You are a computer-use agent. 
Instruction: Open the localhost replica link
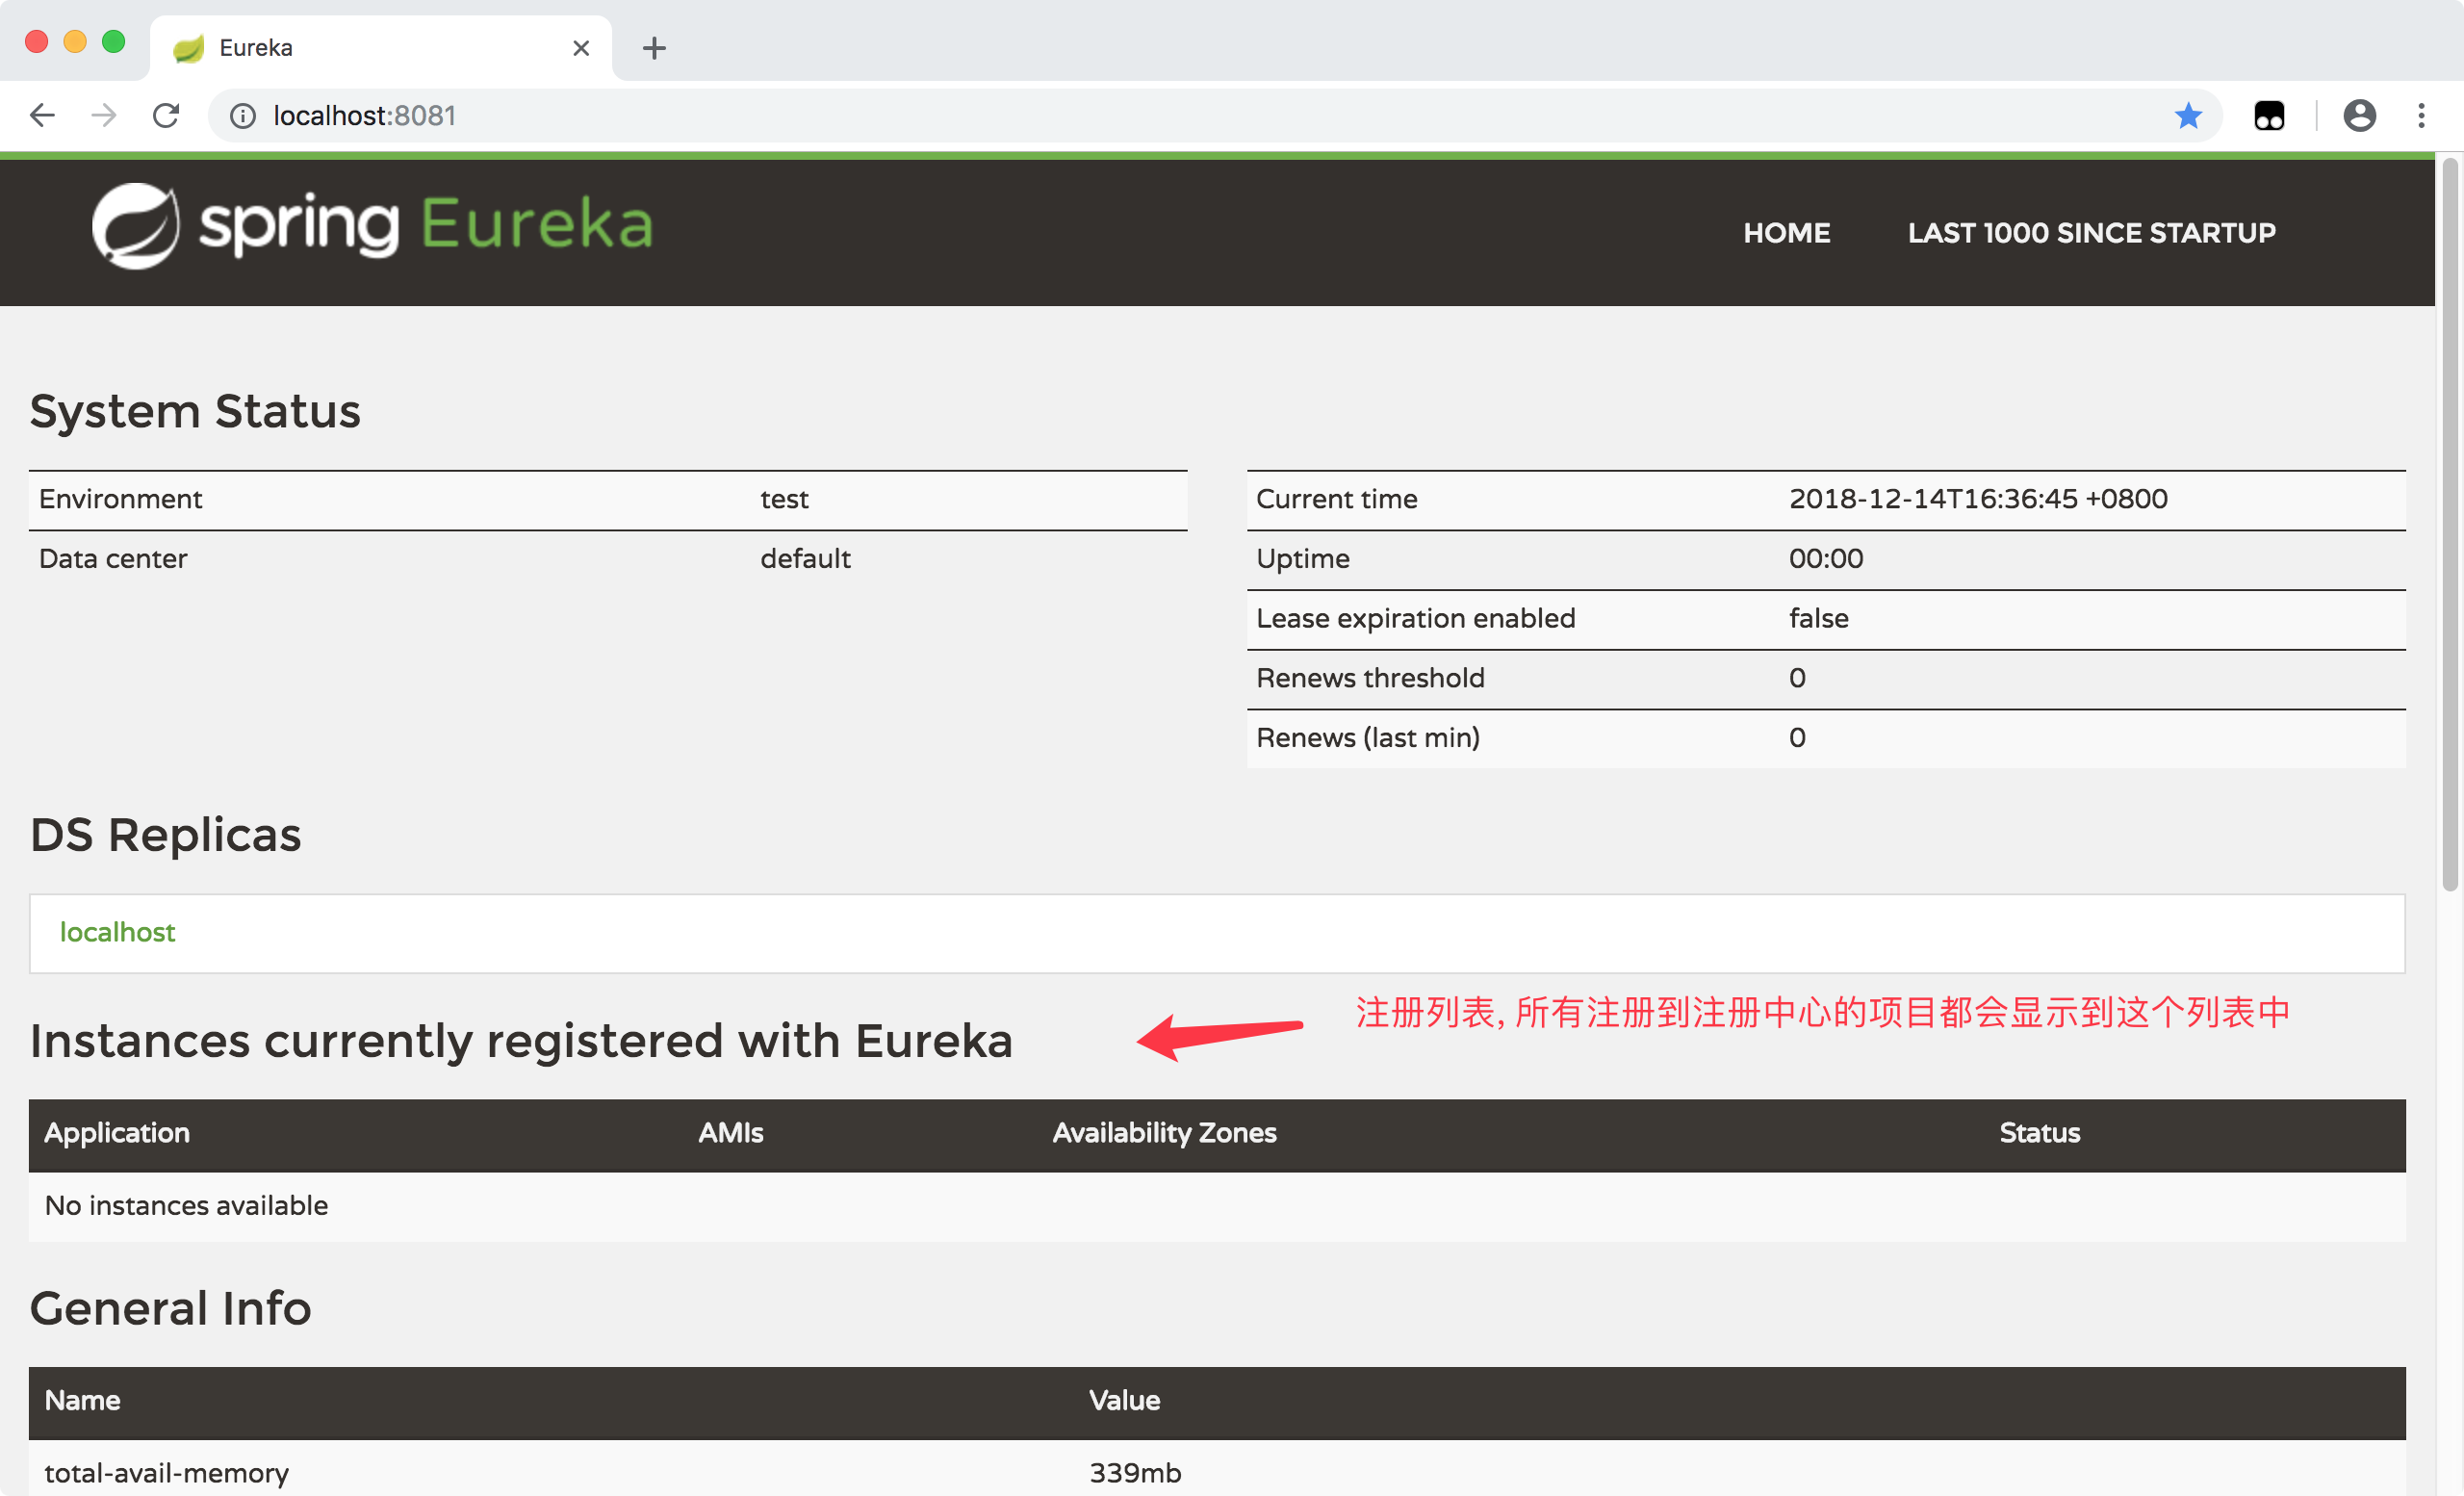[x=117, y=932]
